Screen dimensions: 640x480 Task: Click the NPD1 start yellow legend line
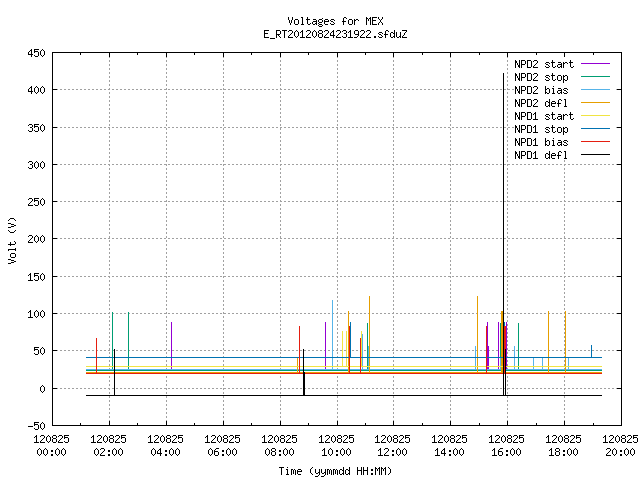595,116
